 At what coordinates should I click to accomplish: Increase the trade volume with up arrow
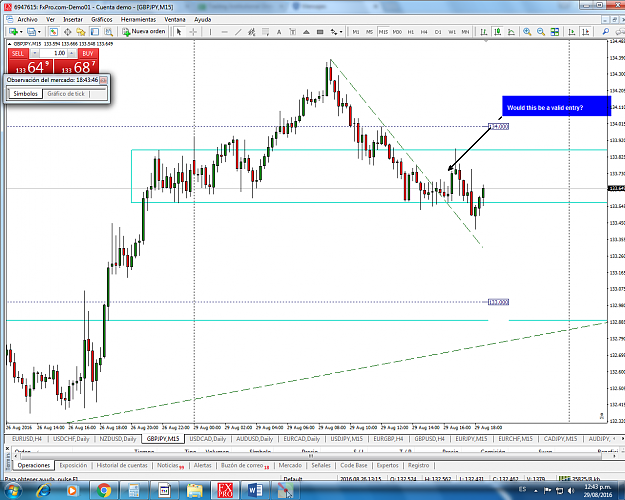click(72, 53)
